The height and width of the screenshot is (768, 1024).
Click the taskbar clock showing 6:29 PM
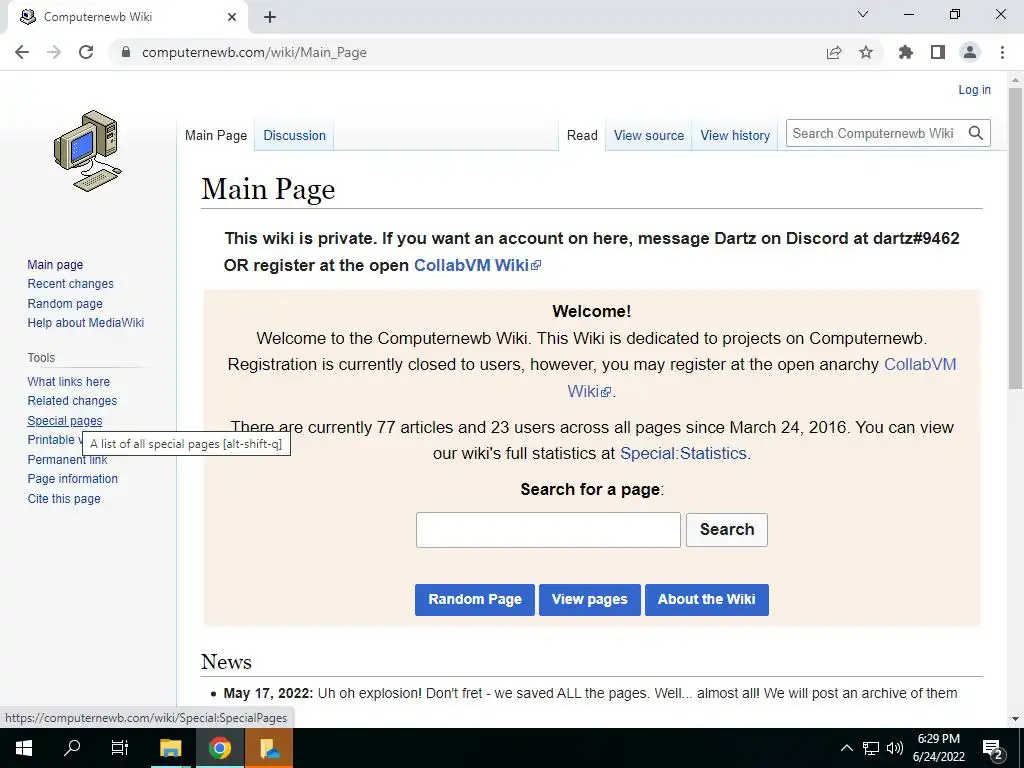(x=938, y=748)
